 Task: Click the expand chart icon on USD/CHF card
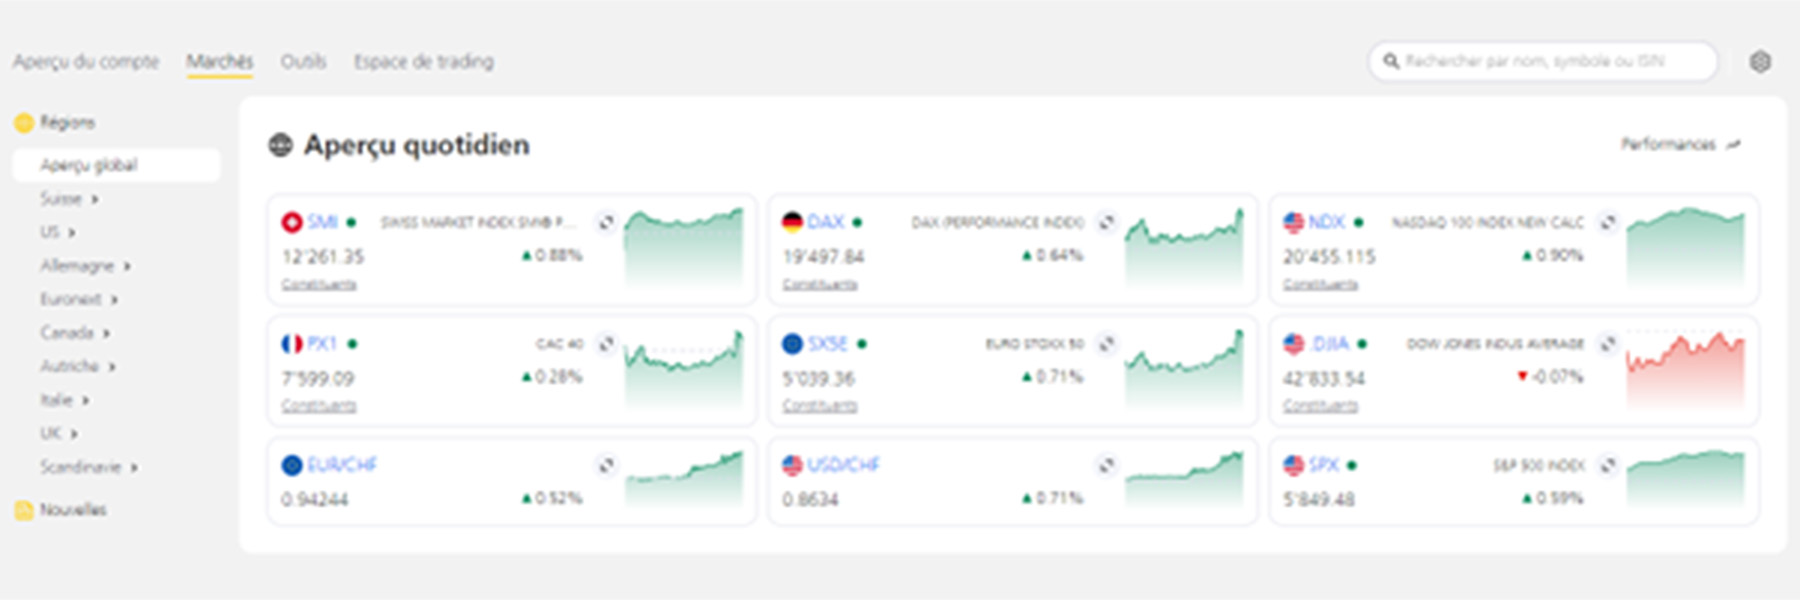[x=1106, y=465]
